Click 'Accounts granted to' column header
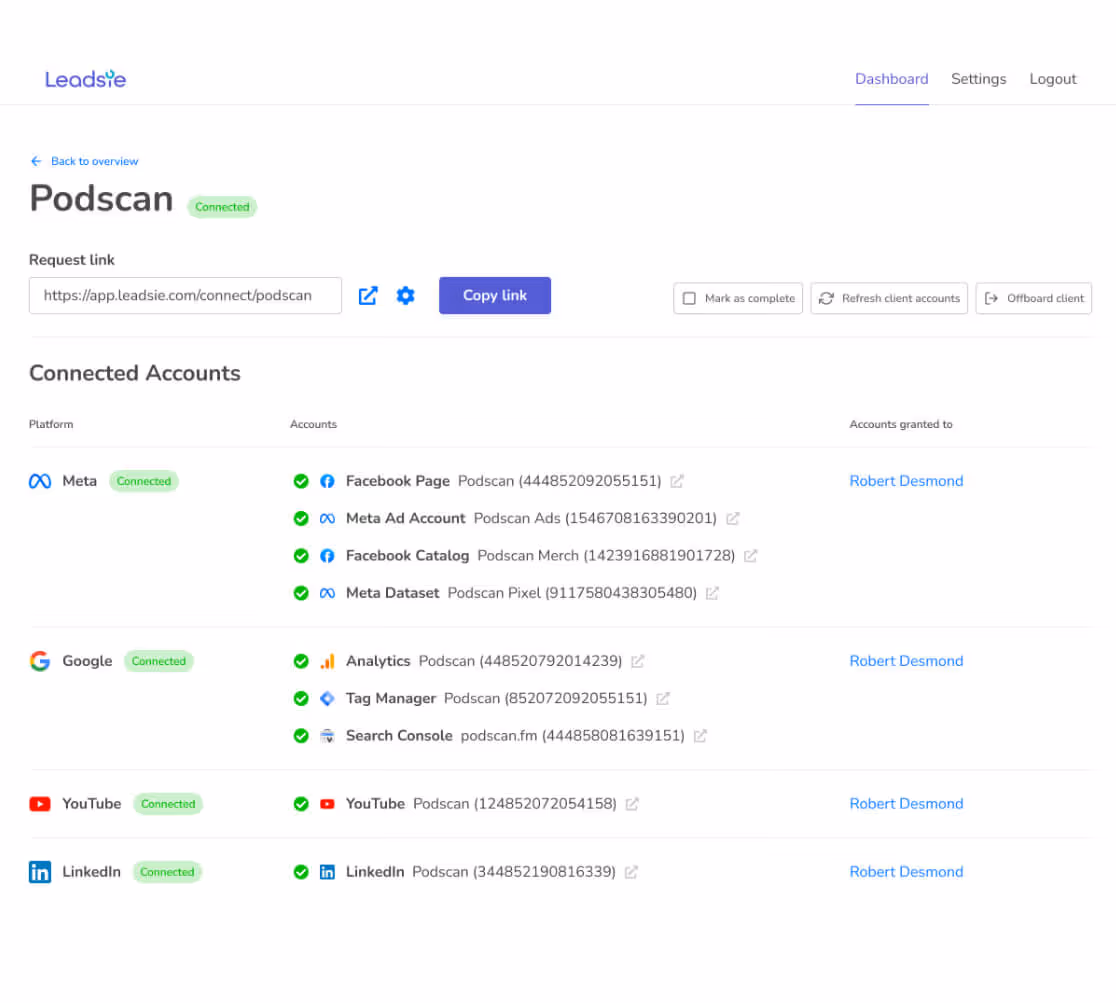Viewport: 1116px width, 1003px height. coord(900,424)
